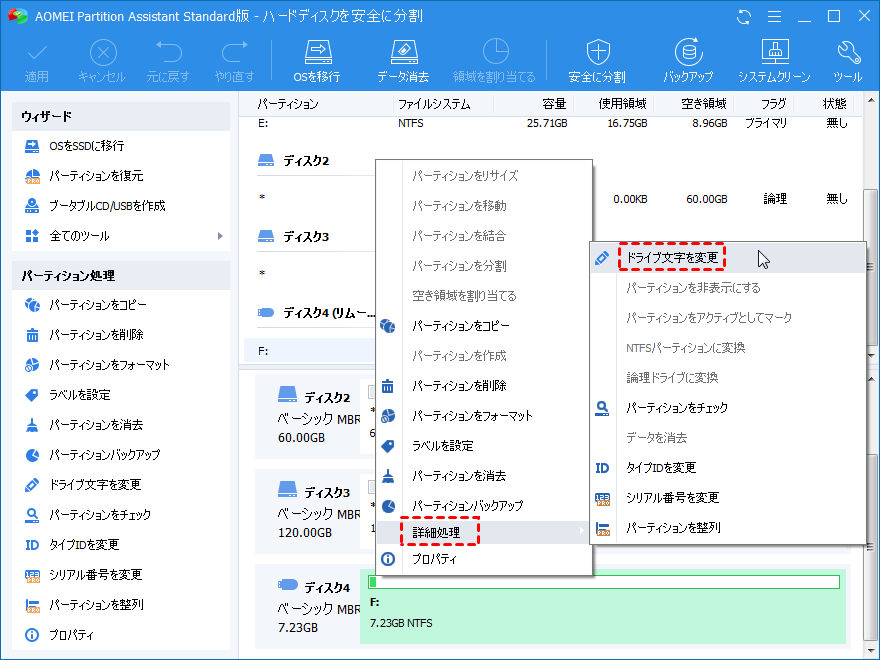Click ラベルを設定 in the context menu

pyautogui.click(x=484, y=446)
